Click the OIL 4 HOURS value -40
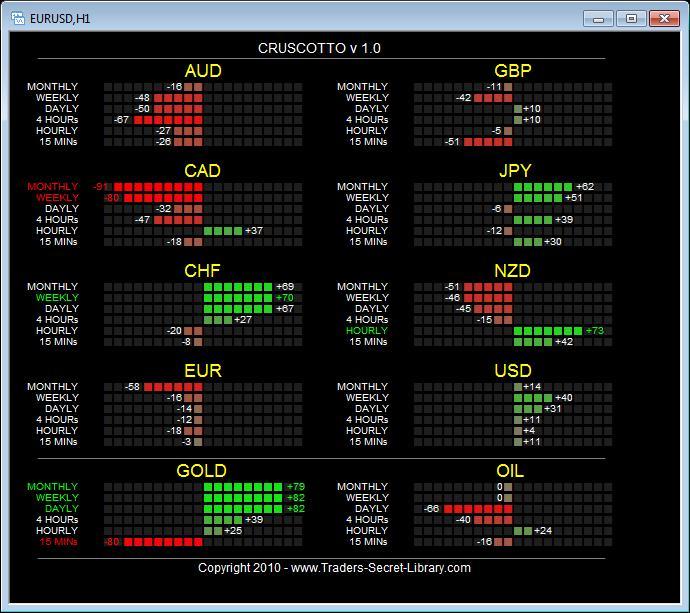This screenshot has width=690, height=613. point(463,520)
